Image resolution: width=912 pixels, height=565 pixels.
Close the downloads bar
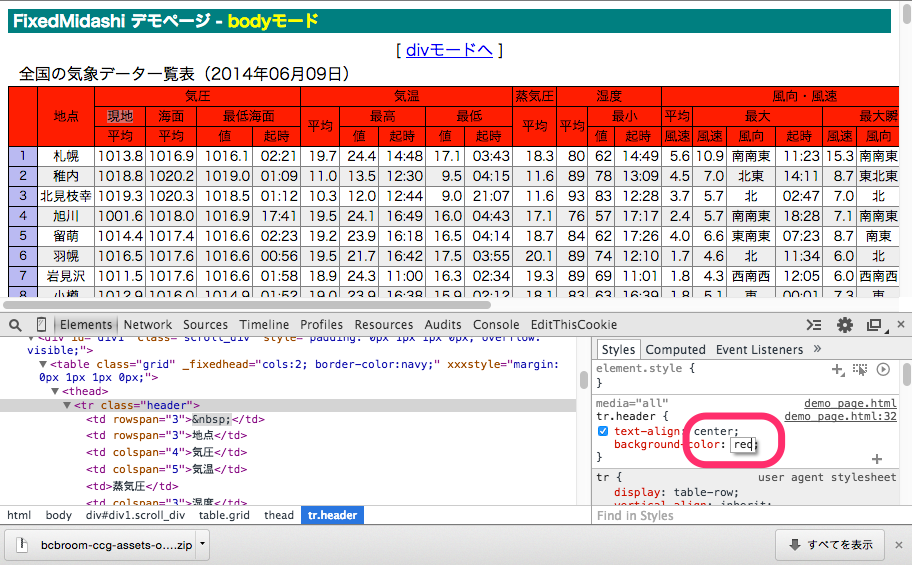[899, 545]
